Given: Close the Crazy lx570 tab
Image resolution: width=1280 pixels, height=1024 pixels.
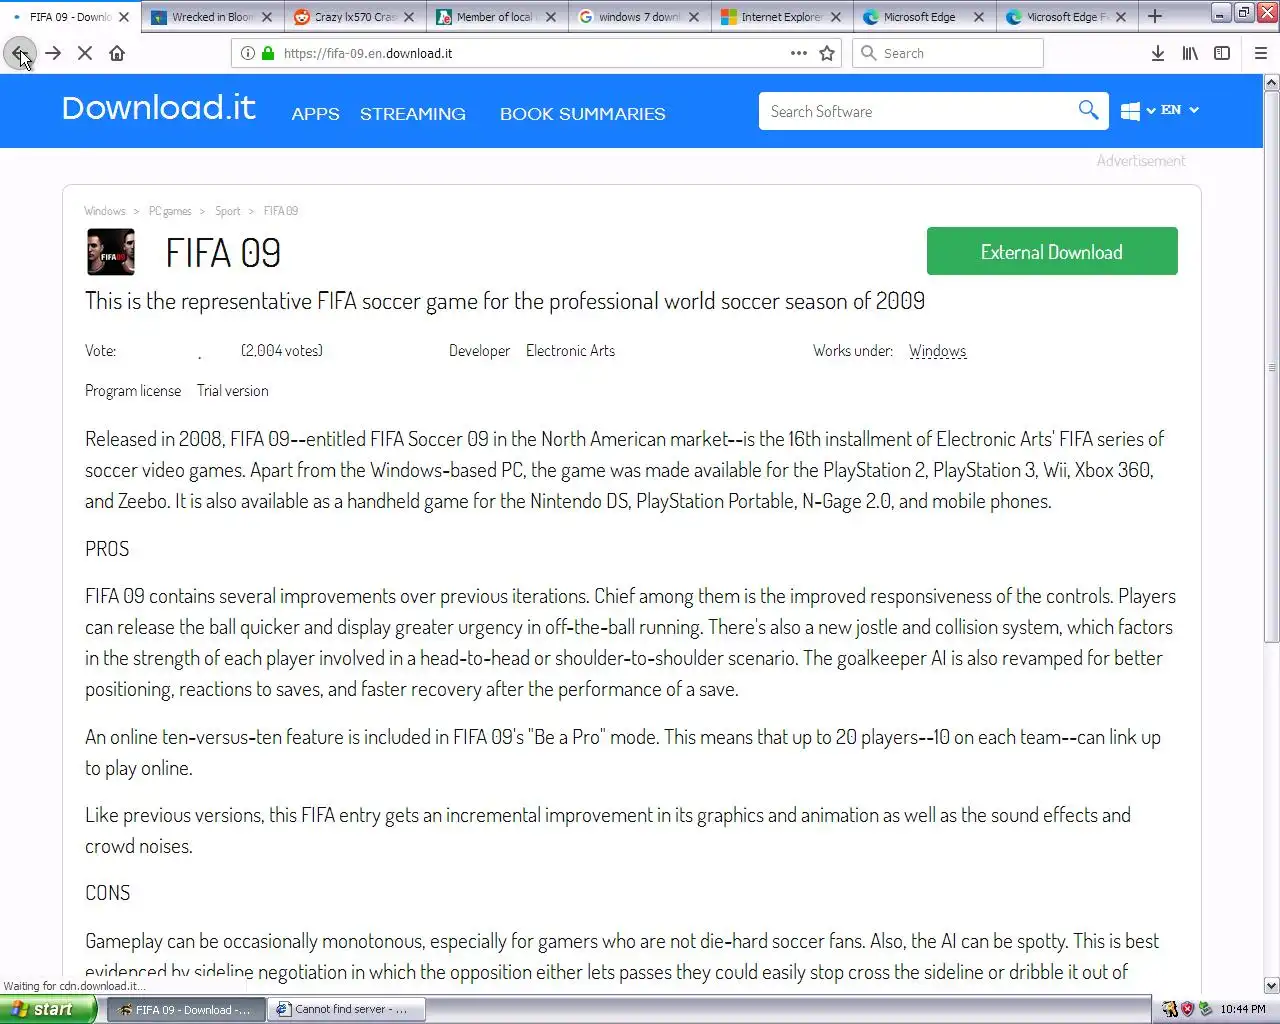Looking at the screenshot, I should 409,17.
